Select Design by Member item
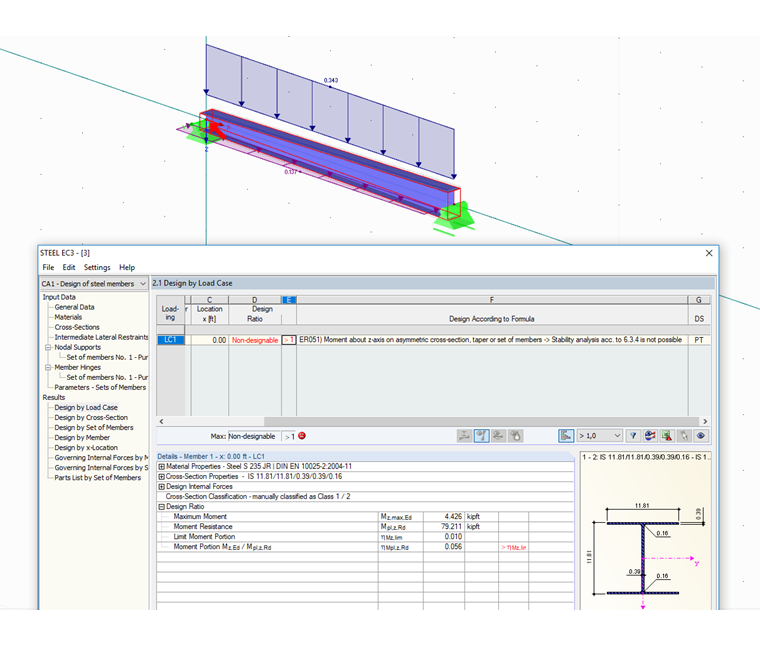Viewport: 760px width, 647px height. 82,437
